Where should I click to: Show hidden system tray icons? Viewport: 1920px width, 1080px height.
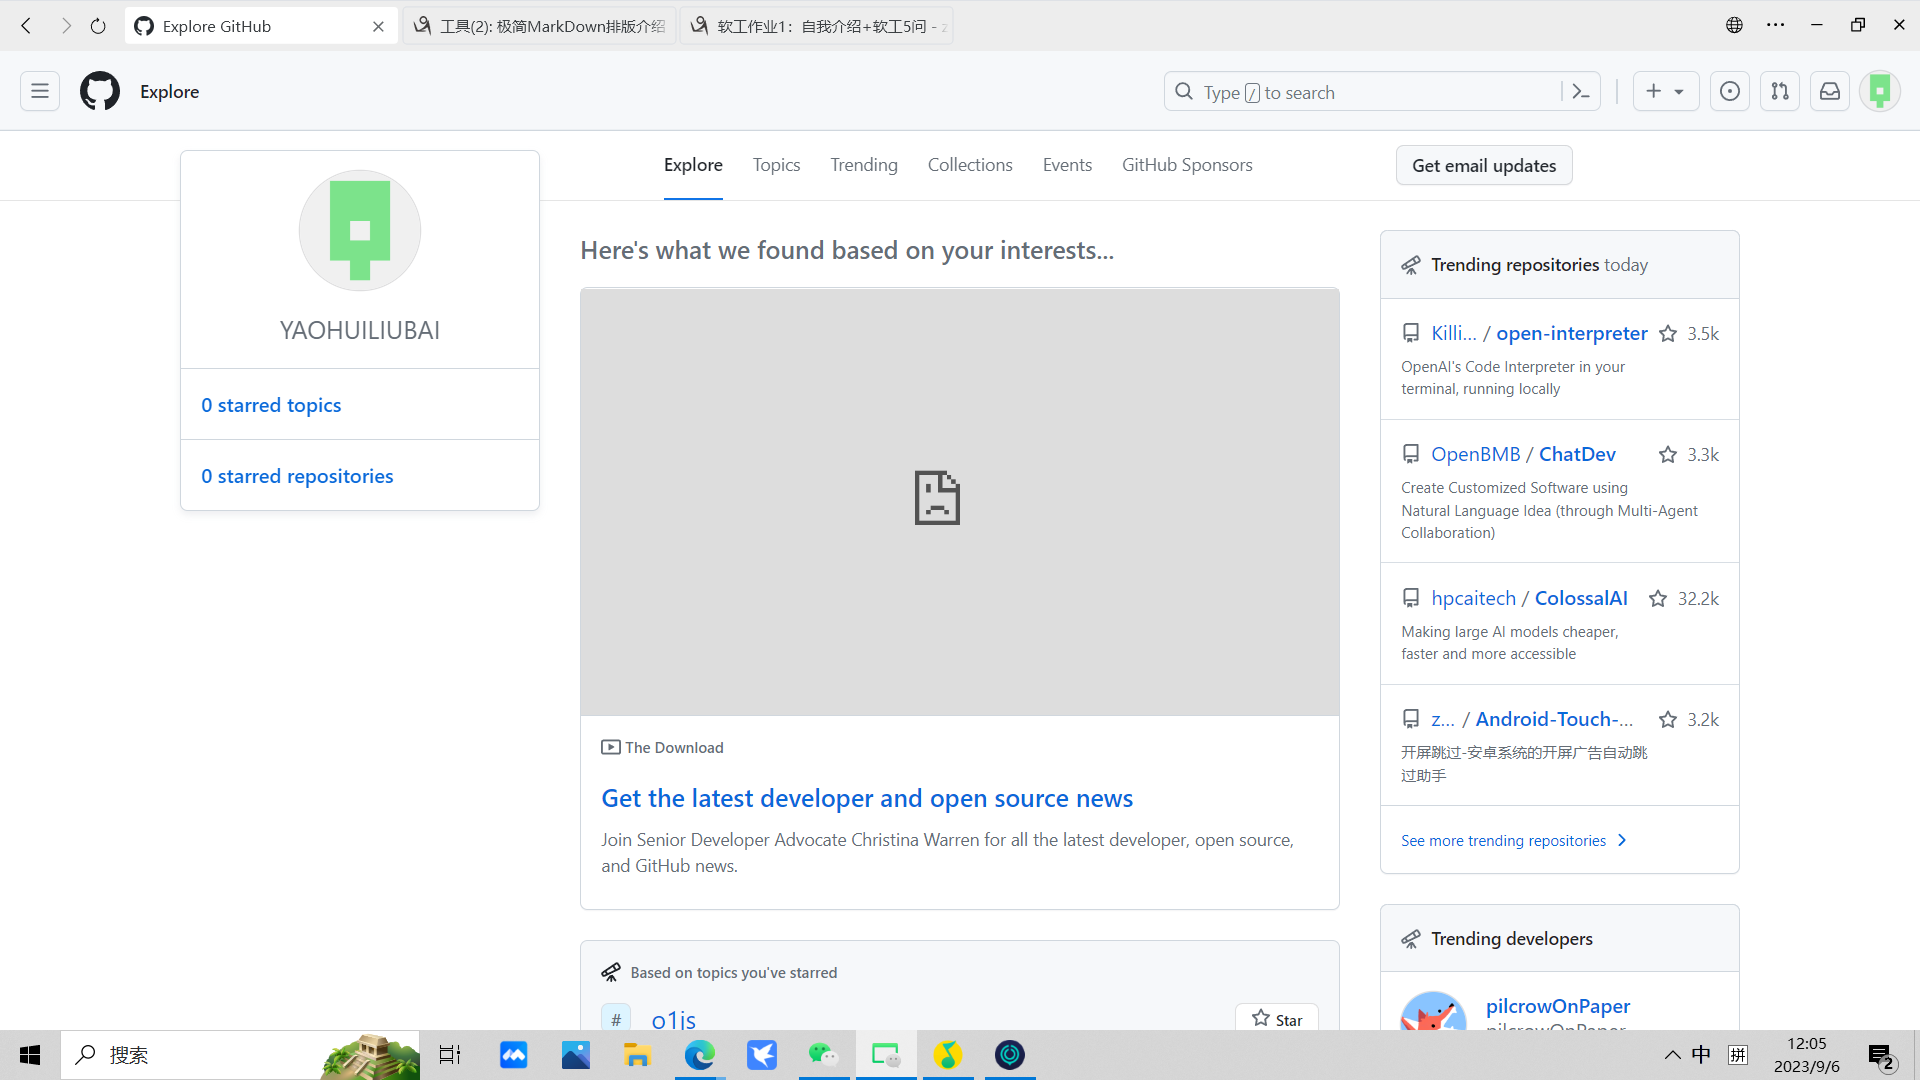point(1672,1055)
